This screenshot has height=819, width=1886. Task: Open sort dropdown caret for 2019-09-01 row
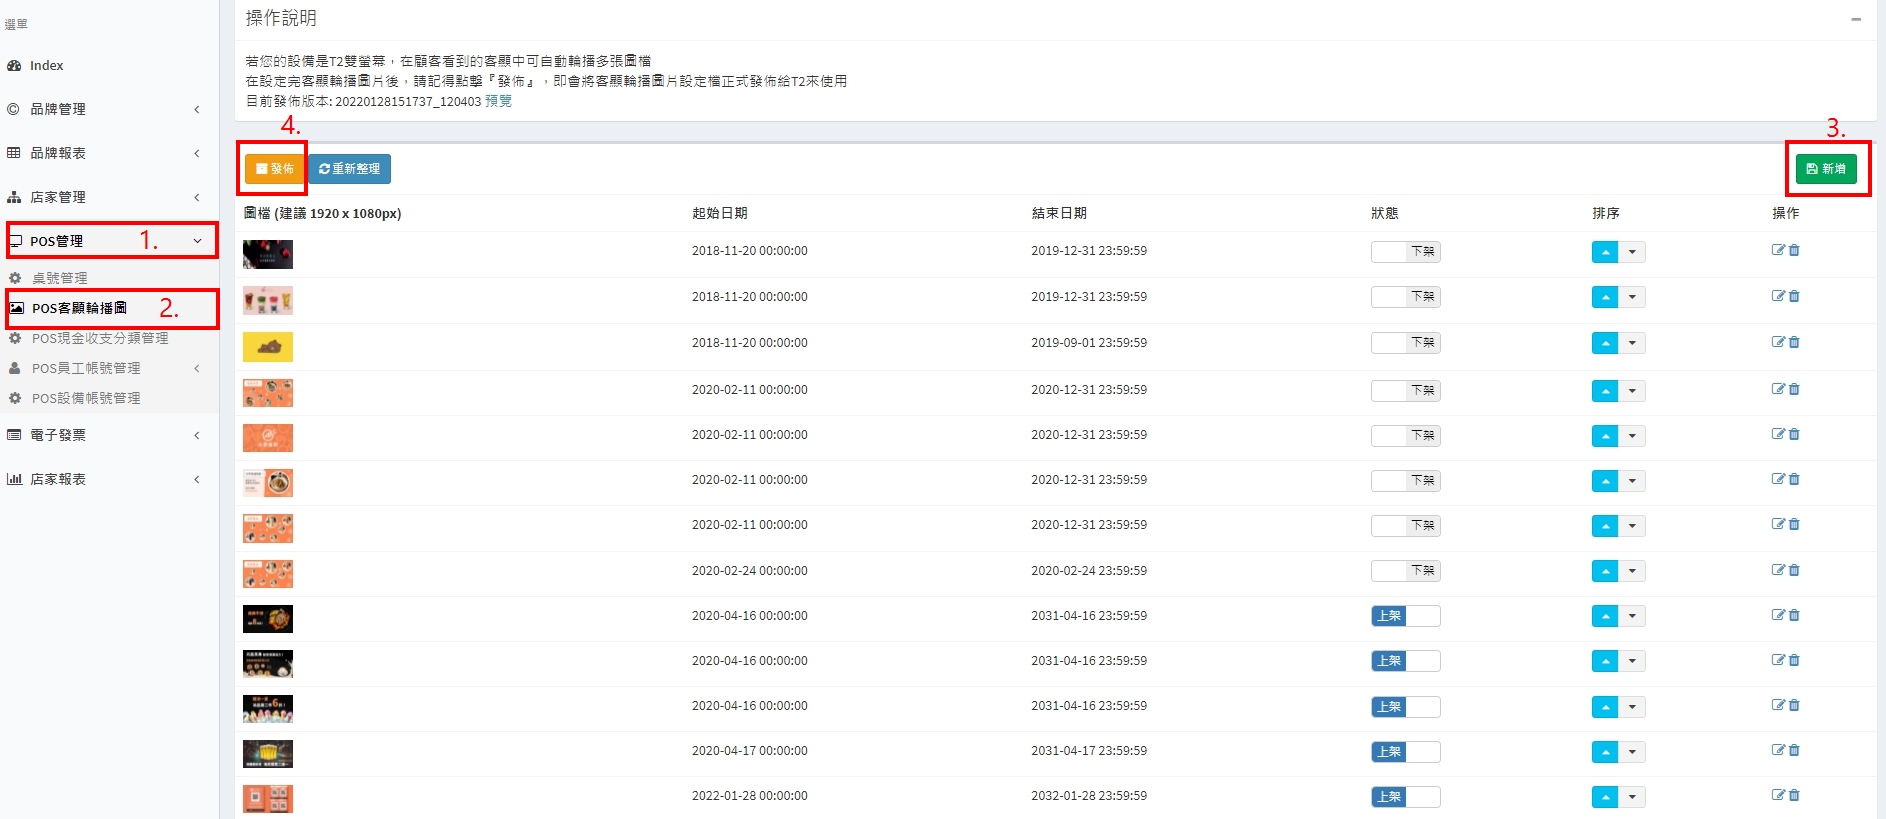(1632, 343)
